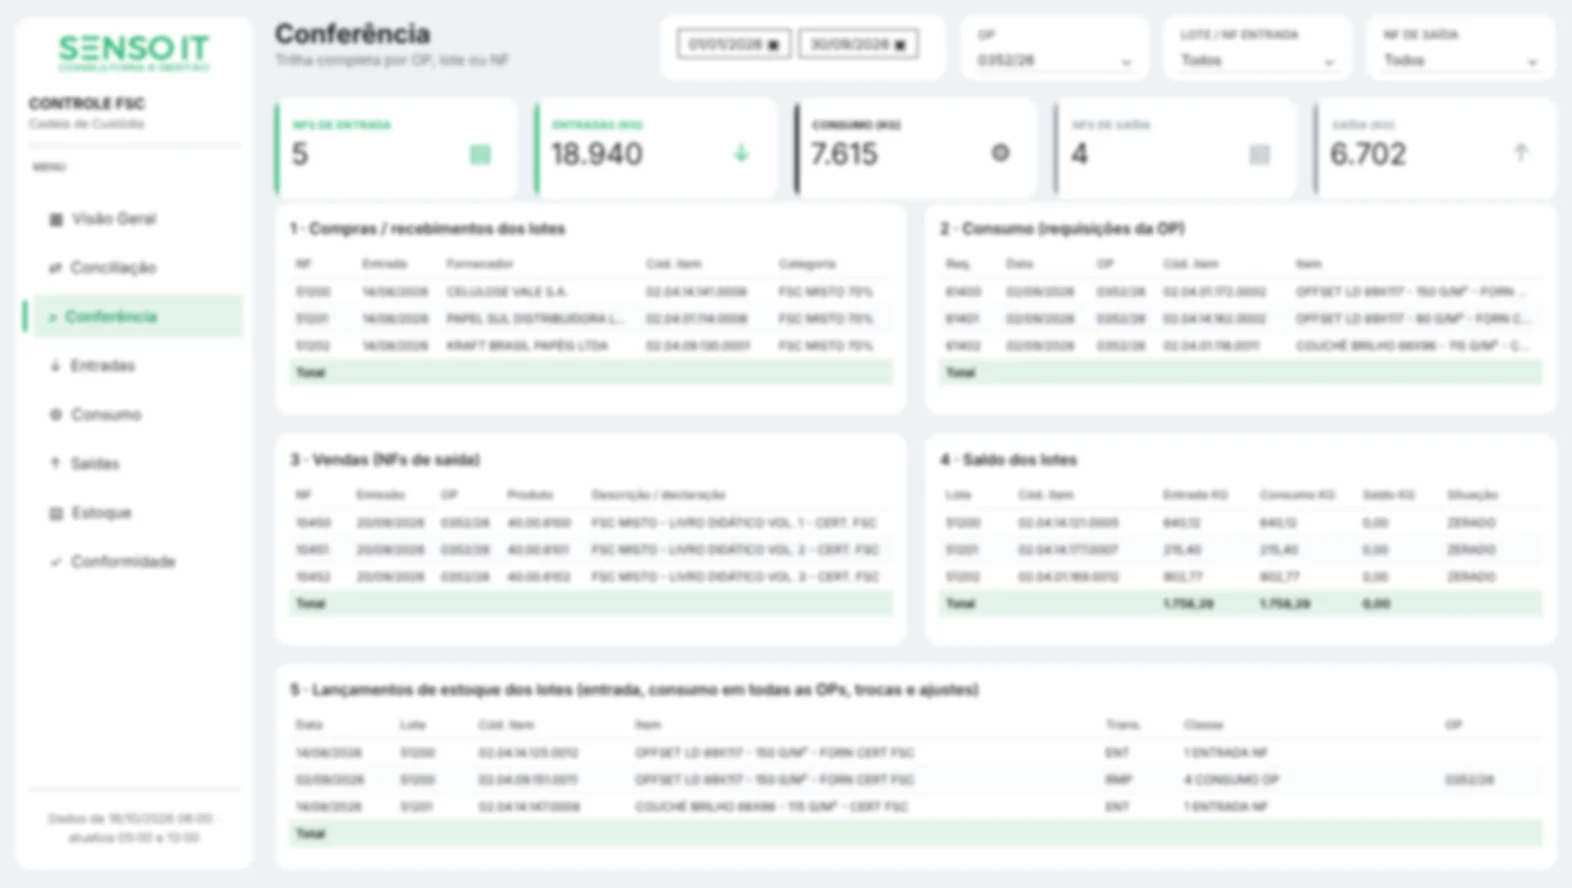
Task: Click the Visão Geral grid icon in sidebar
Action: click(x=56, y=219)
